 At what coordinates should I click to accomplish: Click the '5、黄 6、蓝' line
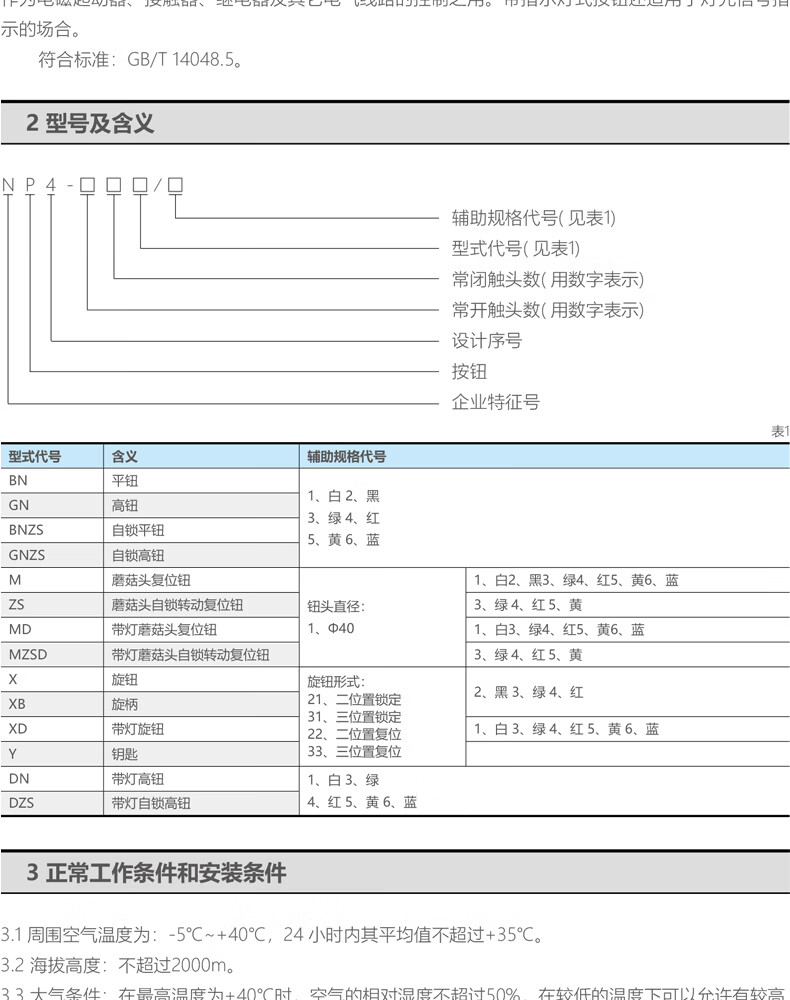point(344,540)
